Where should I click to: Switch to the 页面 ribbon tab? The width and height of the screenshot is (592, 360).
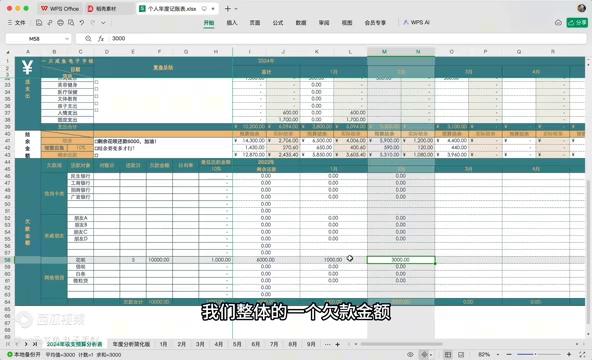coord(255,23)
